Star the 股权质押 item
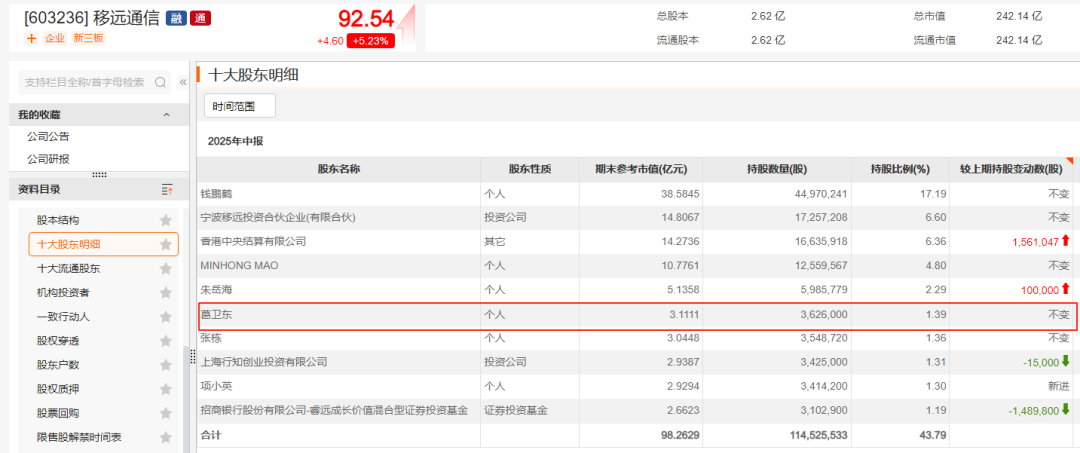Image resolution: width=1080 pixels, height=453 pixels. click(x=165, y=389)
